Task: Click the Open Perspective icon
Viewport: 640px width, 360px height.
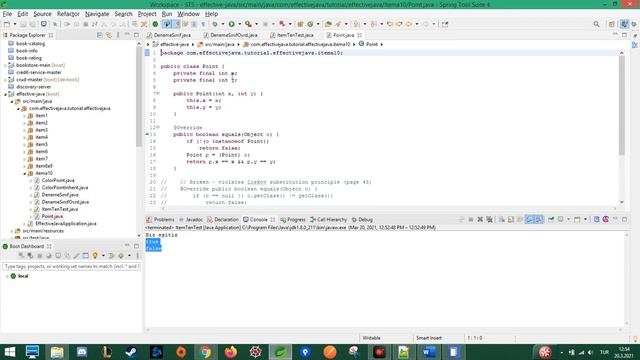Action: click(x=611, y=24)
